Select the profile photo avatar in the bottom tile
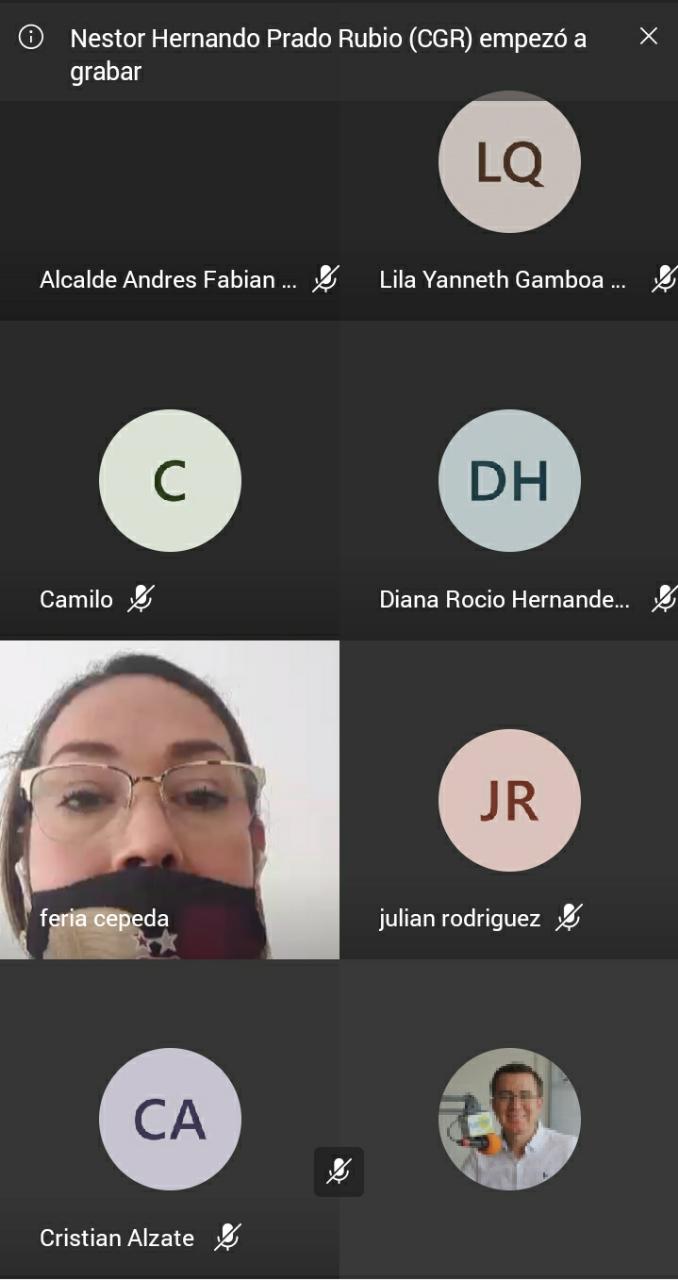 click(x=509, y=1119)
